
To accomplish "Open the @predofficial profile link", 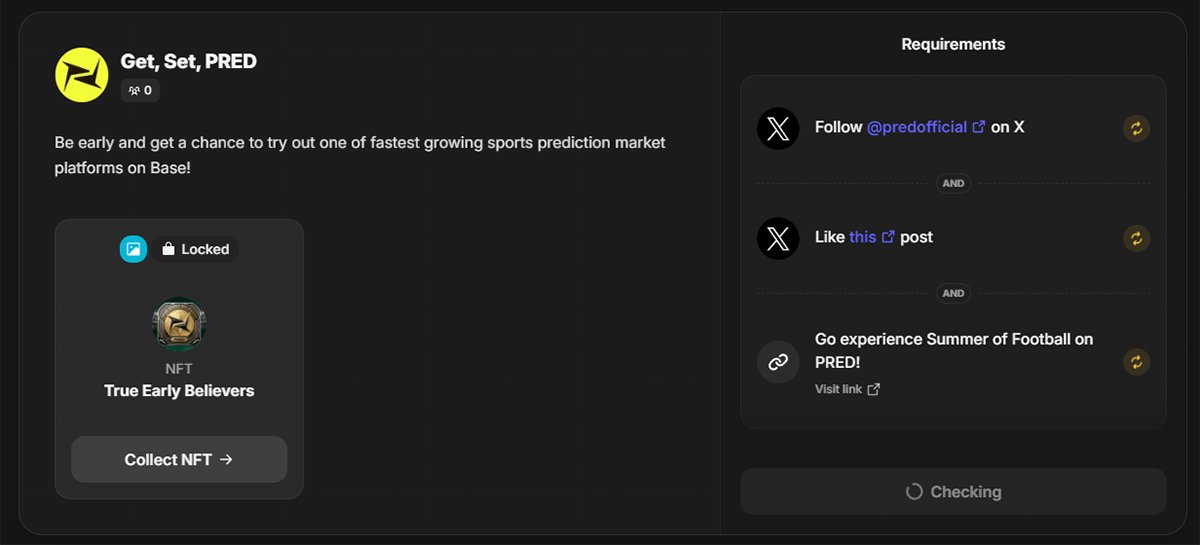I will click(x=917, y=127).
